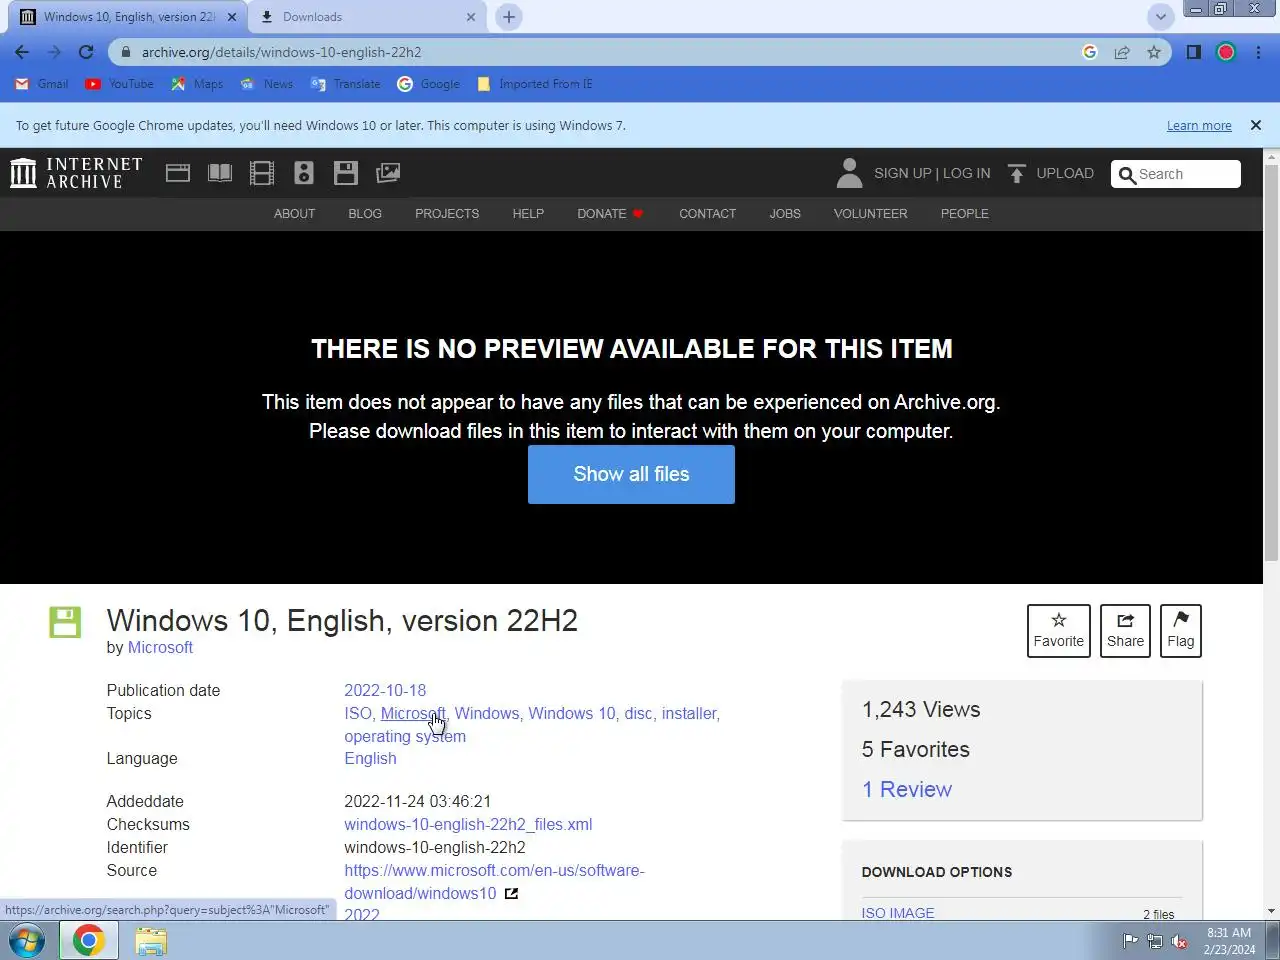Screen dimensions: 1280x960
Task: Open the ISO IMAGE download option
Action: (898, 913)
